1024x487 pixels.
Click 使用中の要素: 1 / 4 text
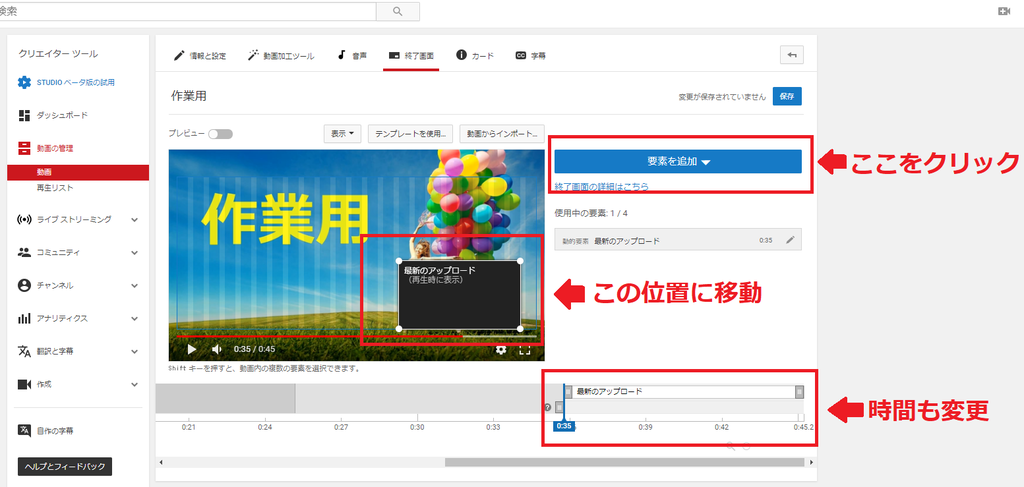coord(591,213)
